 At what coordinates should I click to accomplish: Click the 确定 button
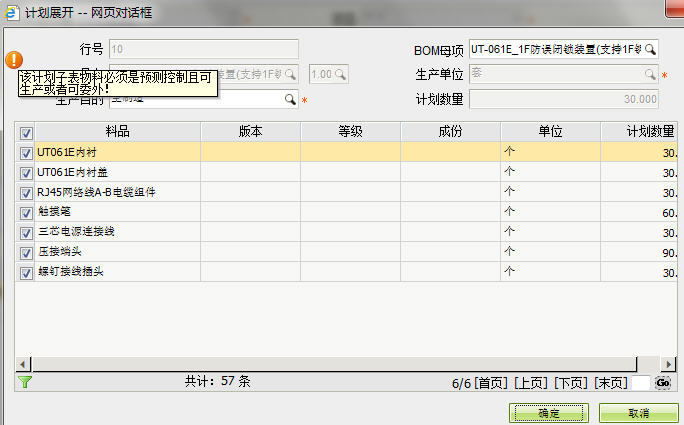[549, 413]
